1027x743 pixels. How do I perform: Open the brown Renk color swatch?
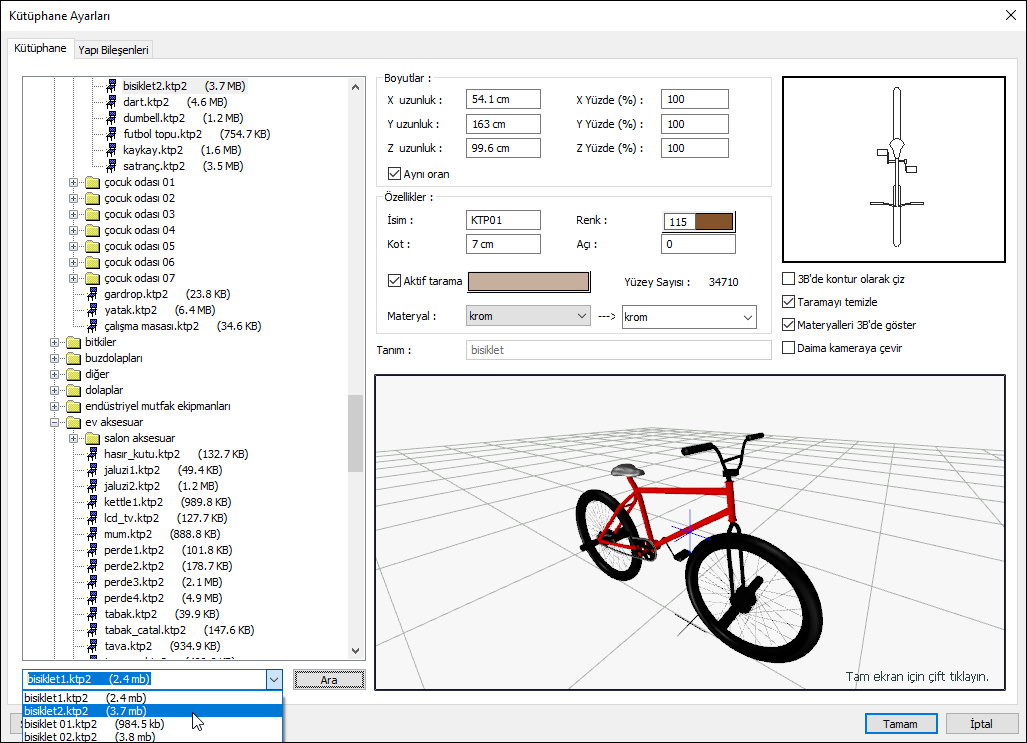pos(714,222)
